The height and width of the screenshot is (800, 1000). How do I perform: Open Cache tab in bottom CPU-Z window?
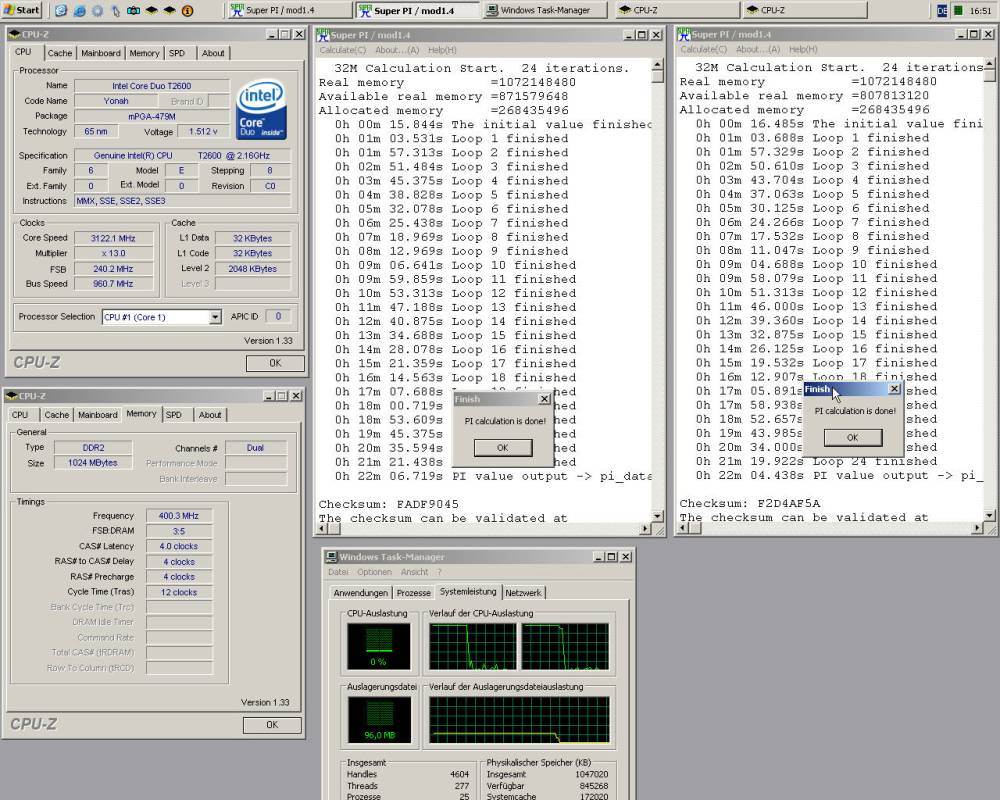[57, 415]
